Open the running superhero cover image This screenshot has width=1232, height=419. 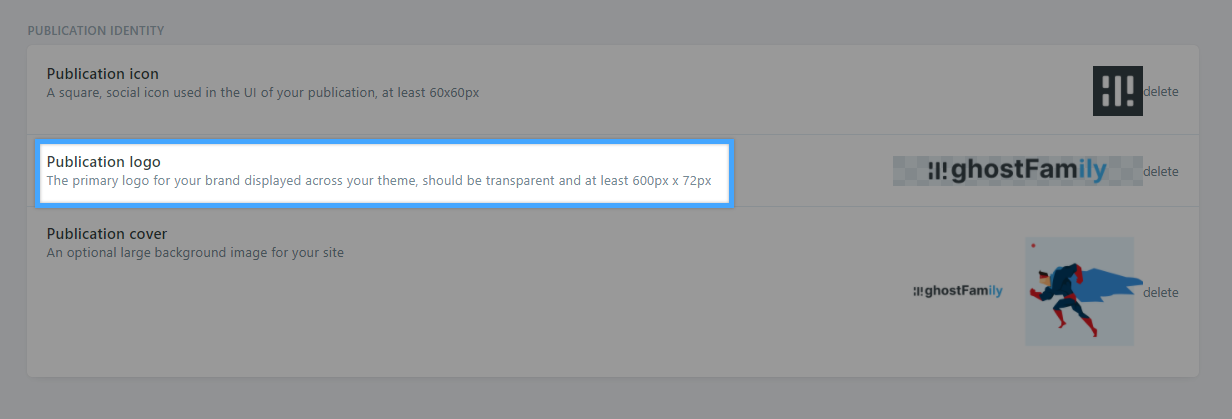[1080, 291]
